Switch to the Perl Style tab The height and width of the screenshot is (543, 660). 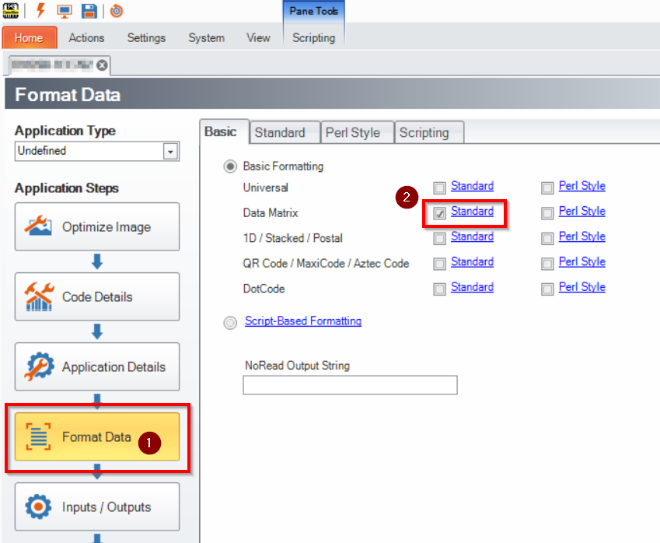[x=352, y=132]
